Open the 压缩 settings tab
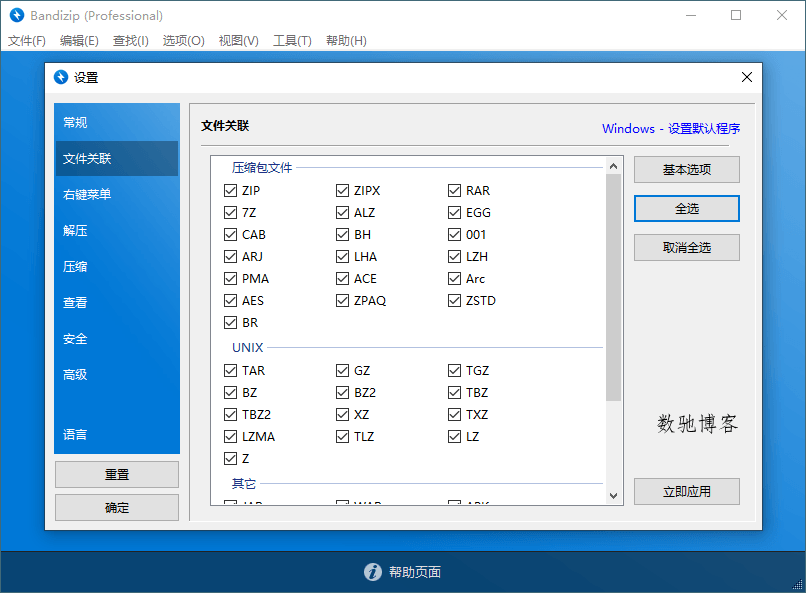Image resolution: width=806 pixels, height=593 pixels. click(117, 266)
